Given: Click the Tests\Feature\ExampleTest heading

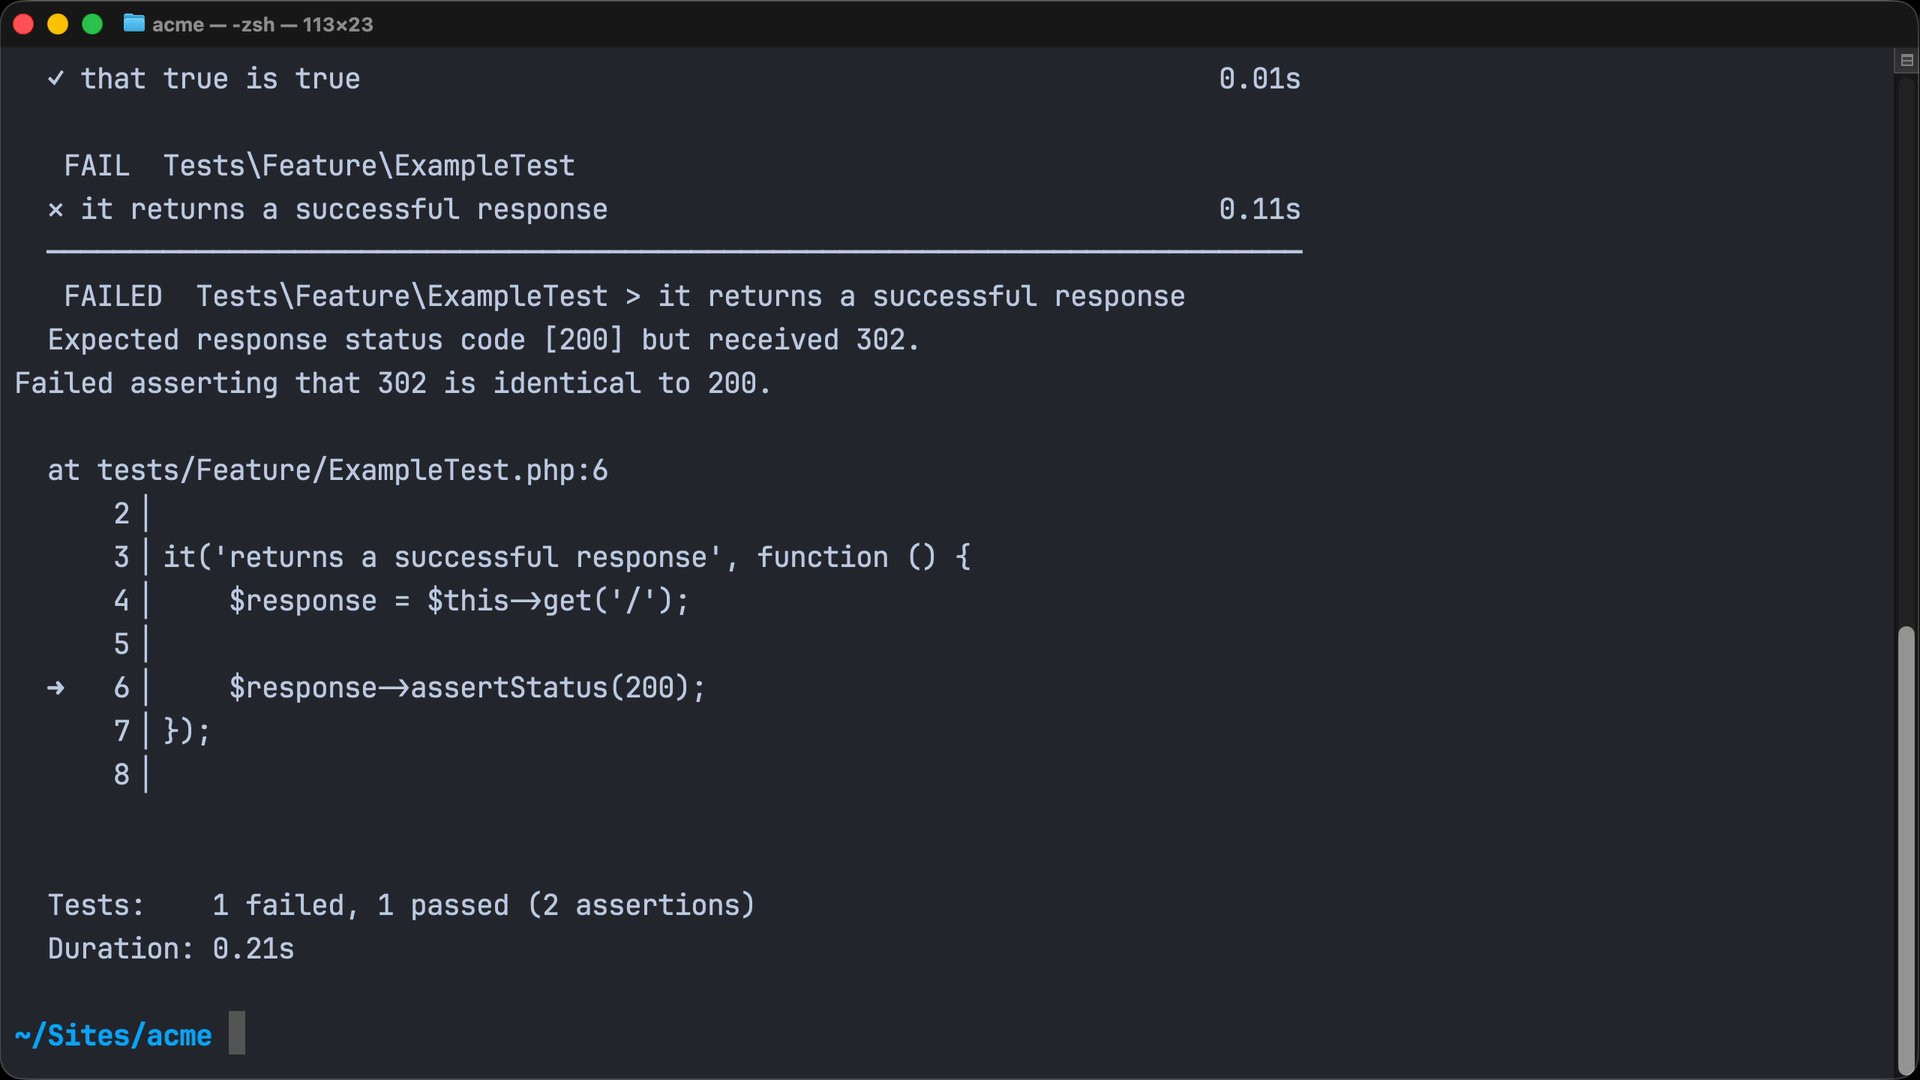Looking at the screenshot, I should 371,166.
